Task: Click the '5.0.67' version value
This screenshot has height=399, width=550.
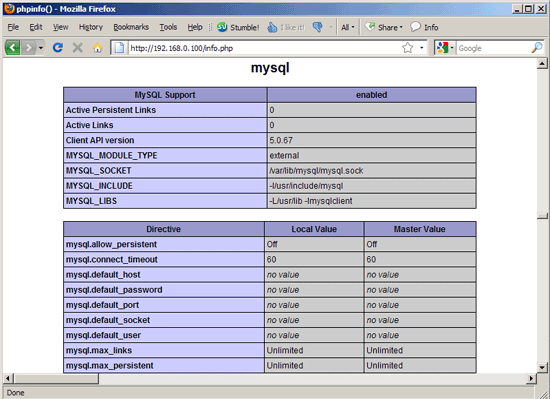Action: coord(281,140)
